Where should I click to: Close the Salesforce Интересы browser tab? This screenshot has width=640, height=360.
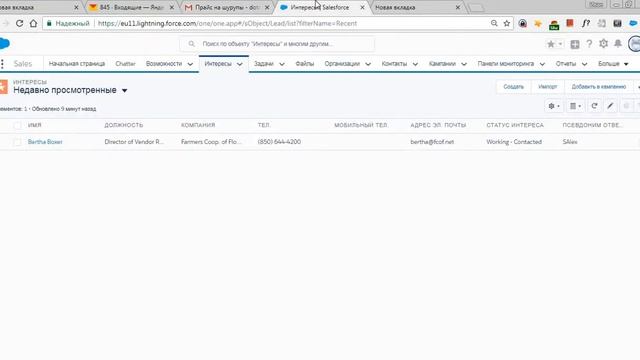pos(362,8)
